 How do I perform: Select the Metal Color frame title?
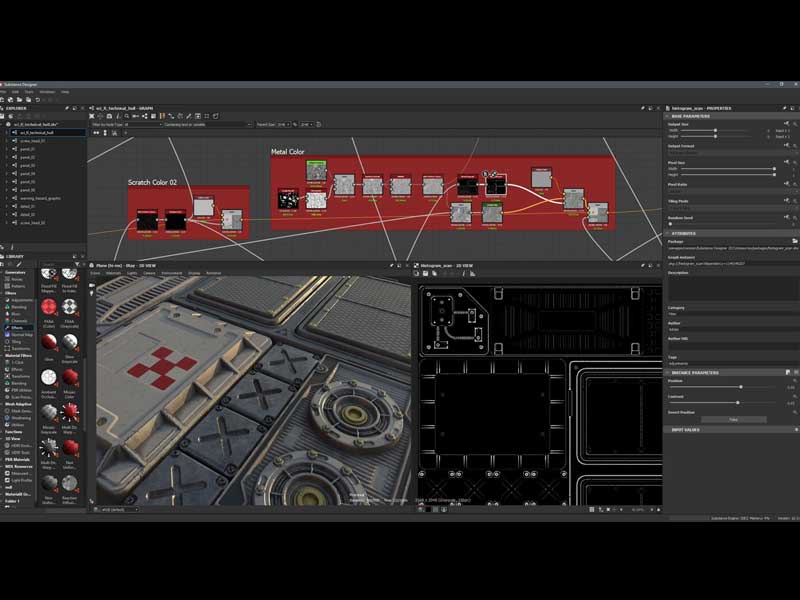click(288, 152)
